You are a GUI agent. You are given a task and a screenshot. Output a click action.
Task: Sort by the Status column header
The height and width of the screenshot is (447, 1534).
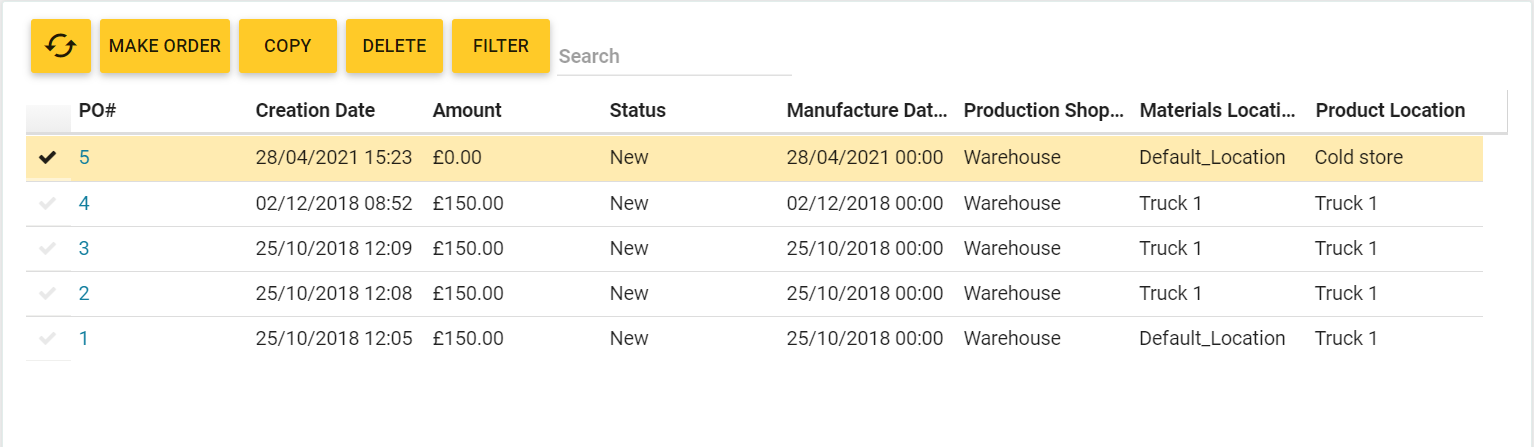pos(637,110)
